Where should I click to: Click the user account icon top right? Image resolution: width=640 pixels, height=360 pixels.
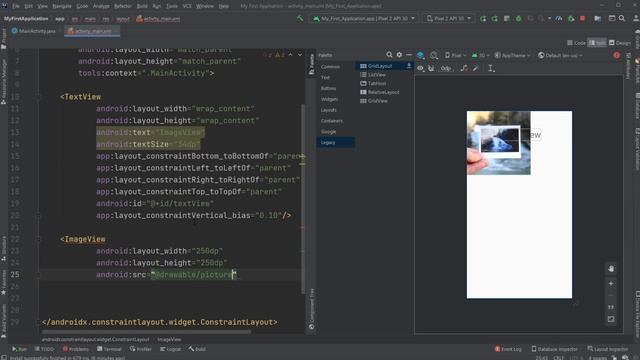636,18
